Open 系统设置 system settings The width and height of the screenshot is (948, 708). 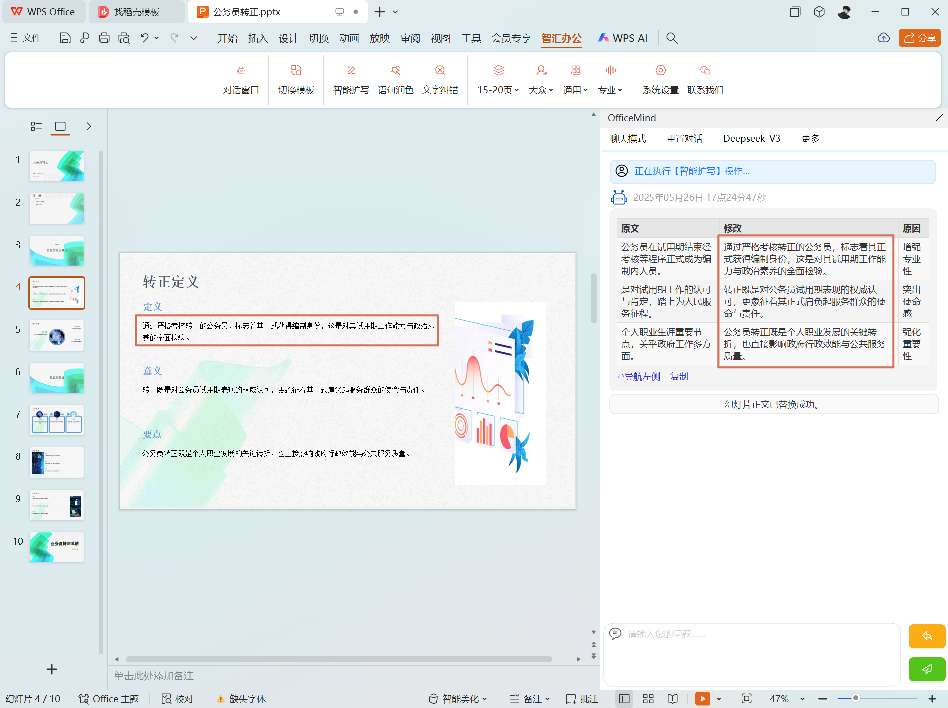660,80
